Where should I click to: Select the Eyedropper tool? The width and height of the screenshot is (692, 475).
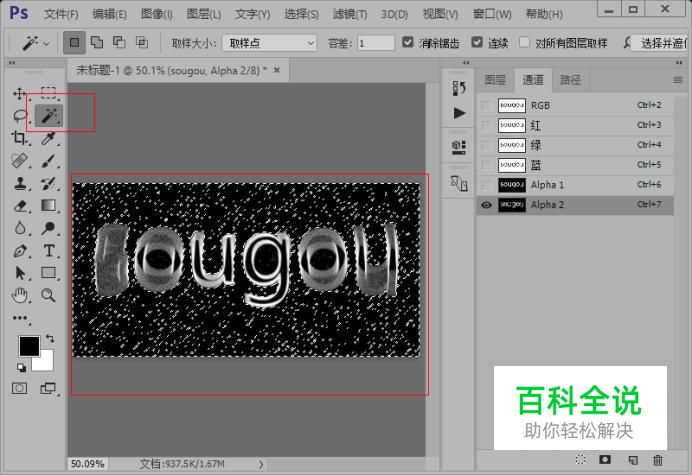[x=48, y=138]
